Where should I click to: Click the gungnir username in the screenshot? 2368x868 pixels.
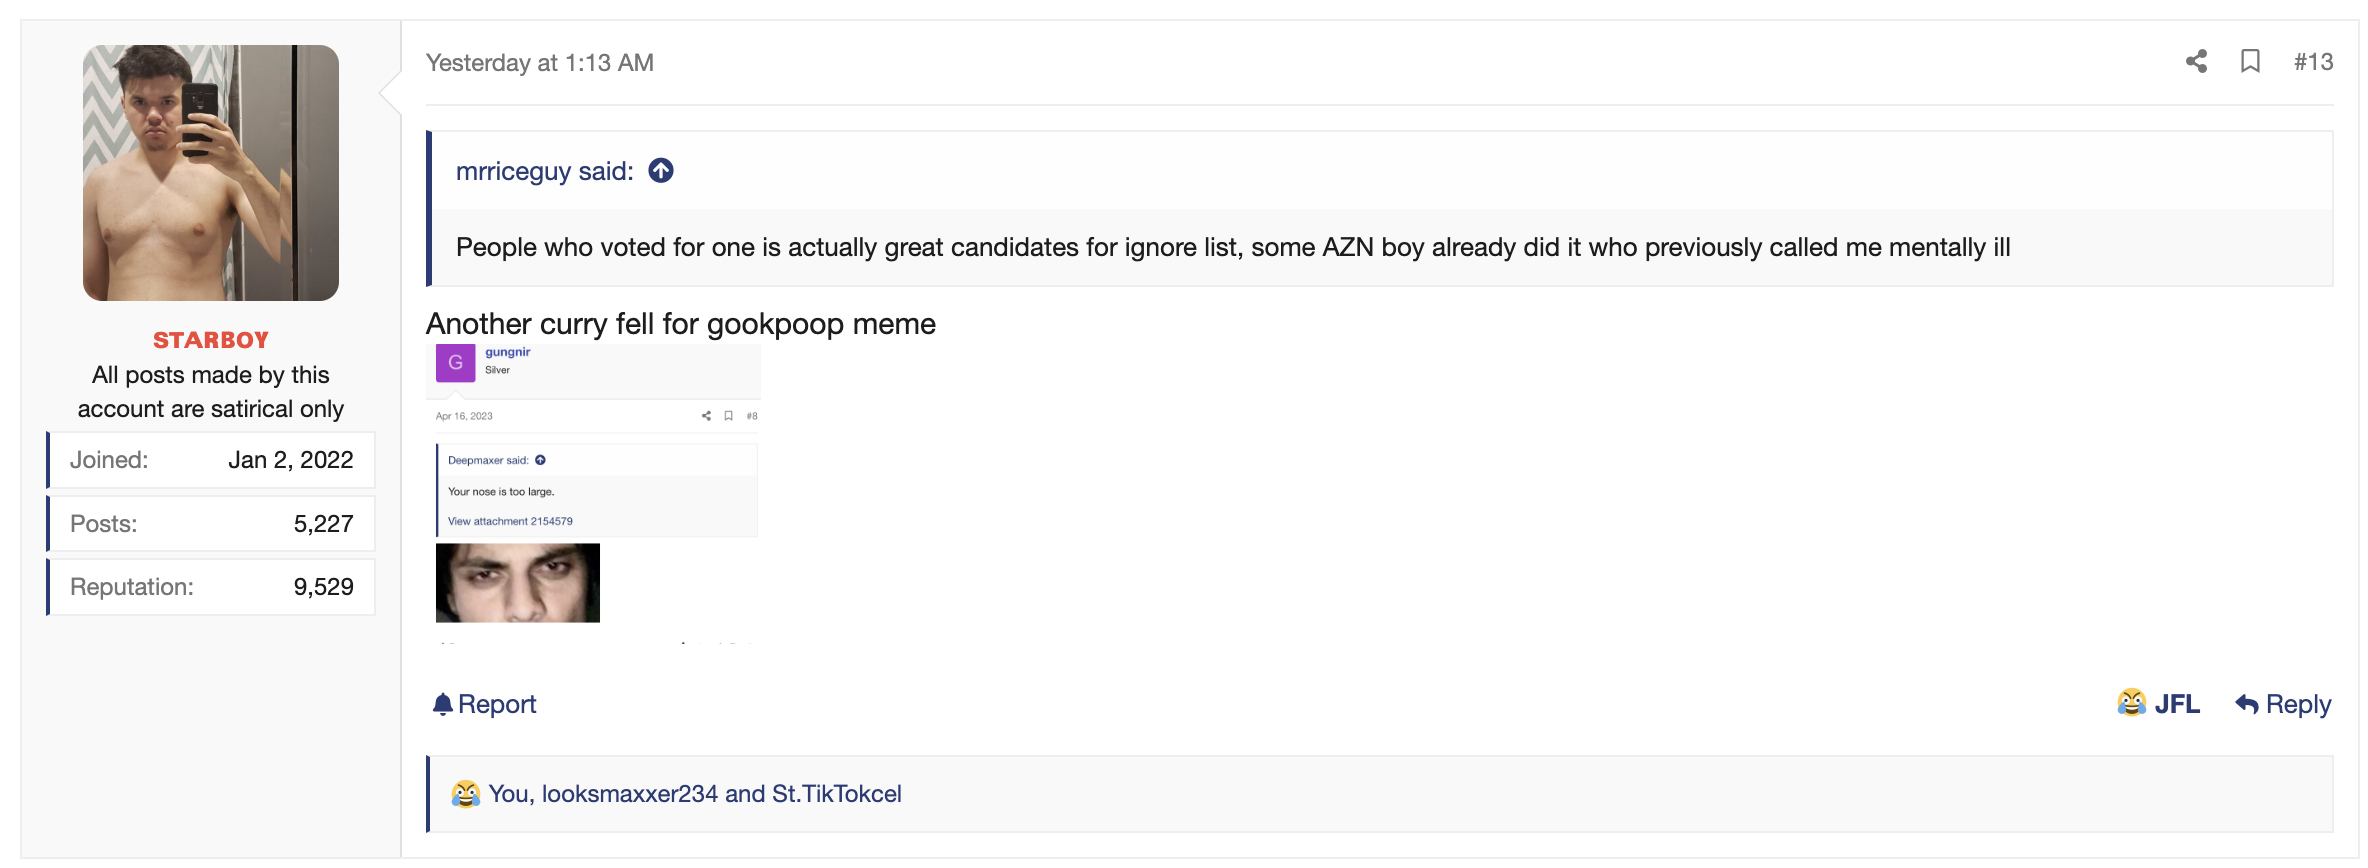point(508,352)
